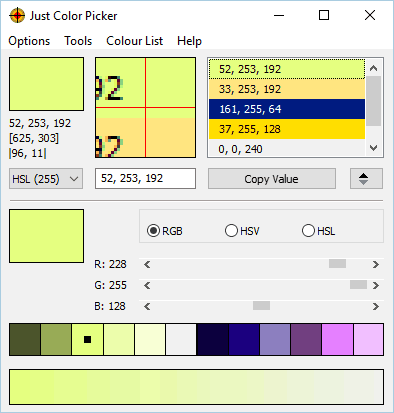
Task: Click left arrow of the R slider
Action: coord(147,264)
